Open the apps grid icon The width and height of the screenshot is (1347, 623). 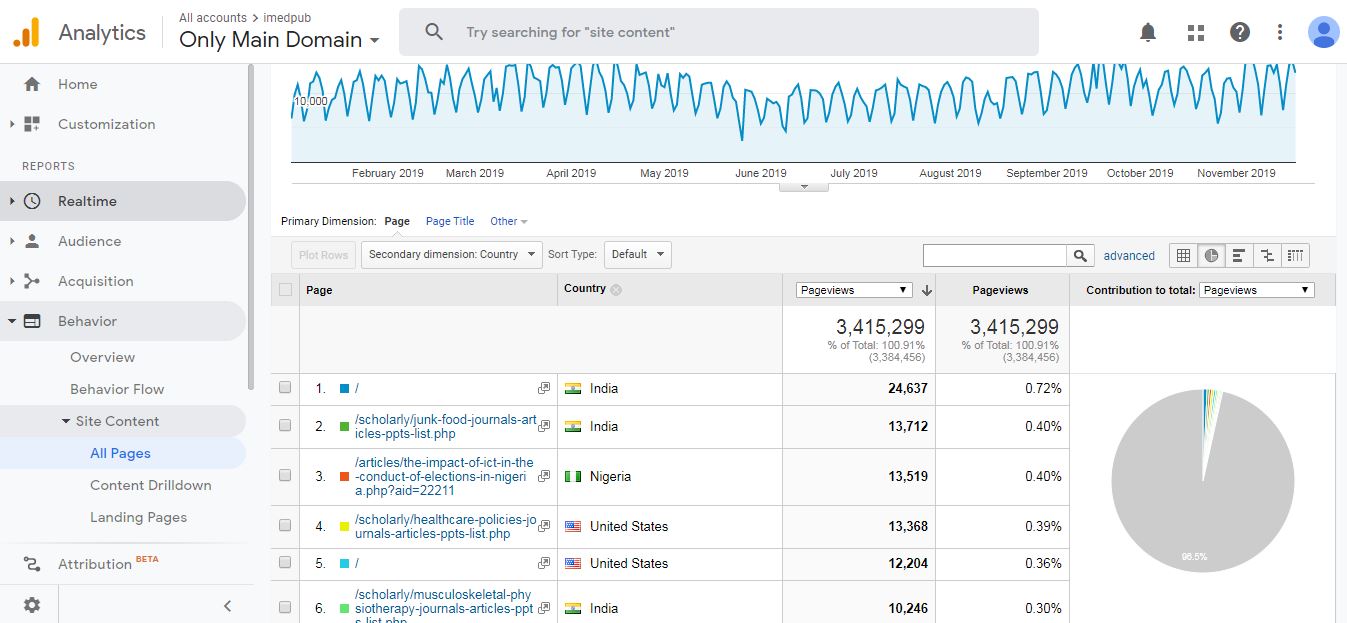click(x=1195, y=32)
